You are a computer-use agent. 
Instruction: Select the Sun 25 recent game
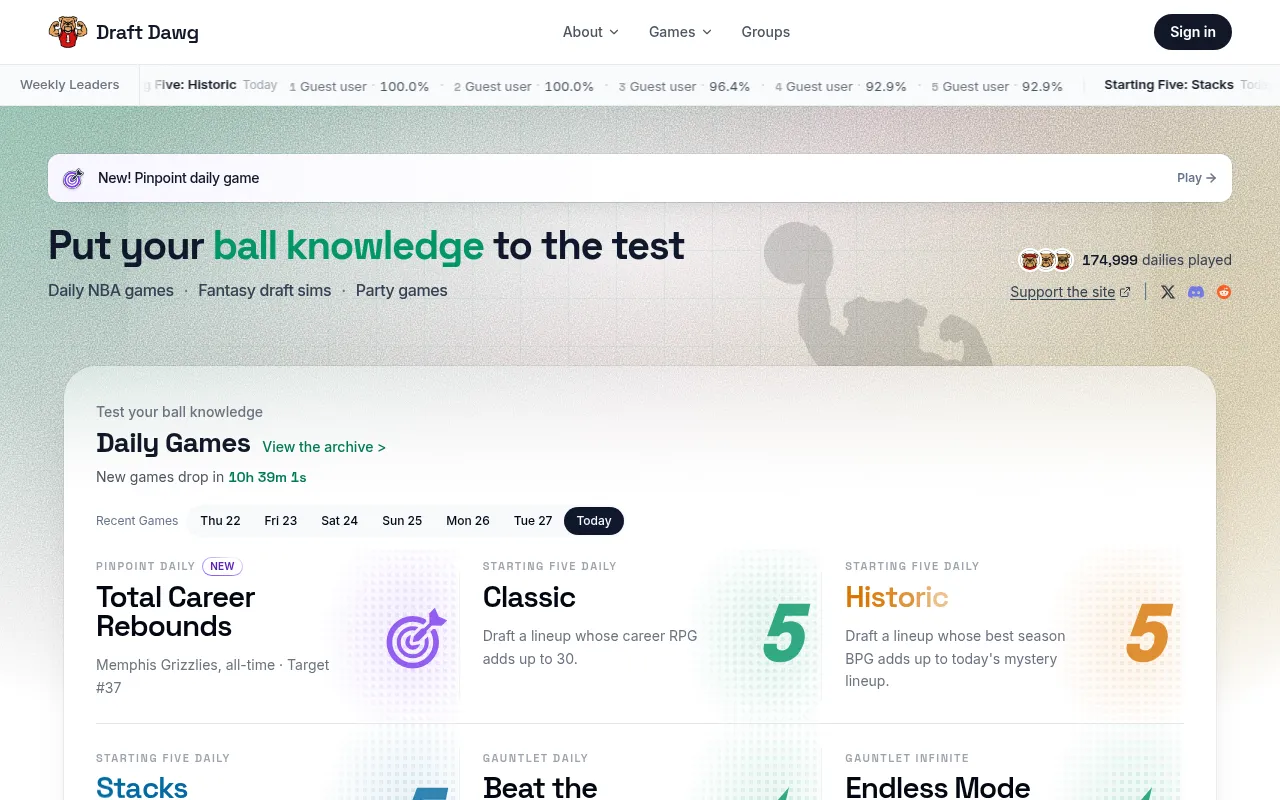pyautogui.click(x=402, y=521)
